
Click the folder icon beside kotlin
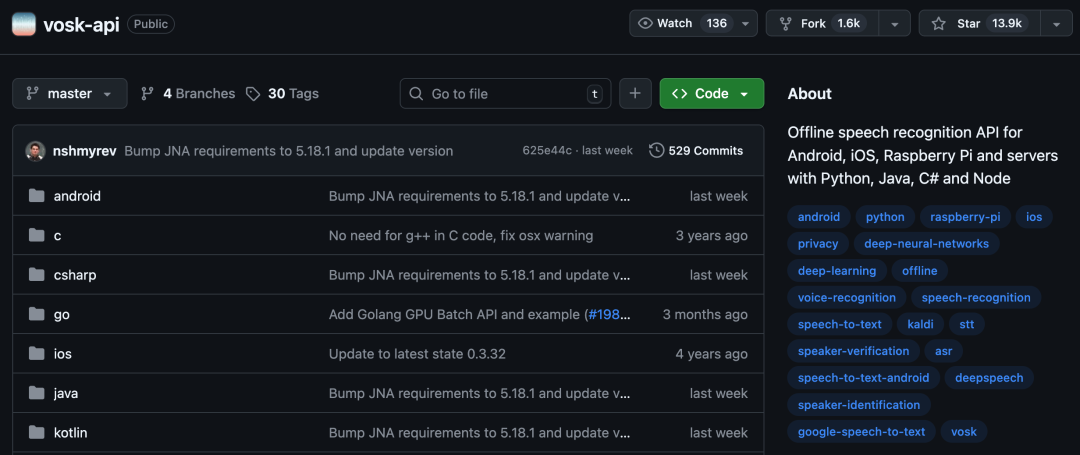[37, 433]
